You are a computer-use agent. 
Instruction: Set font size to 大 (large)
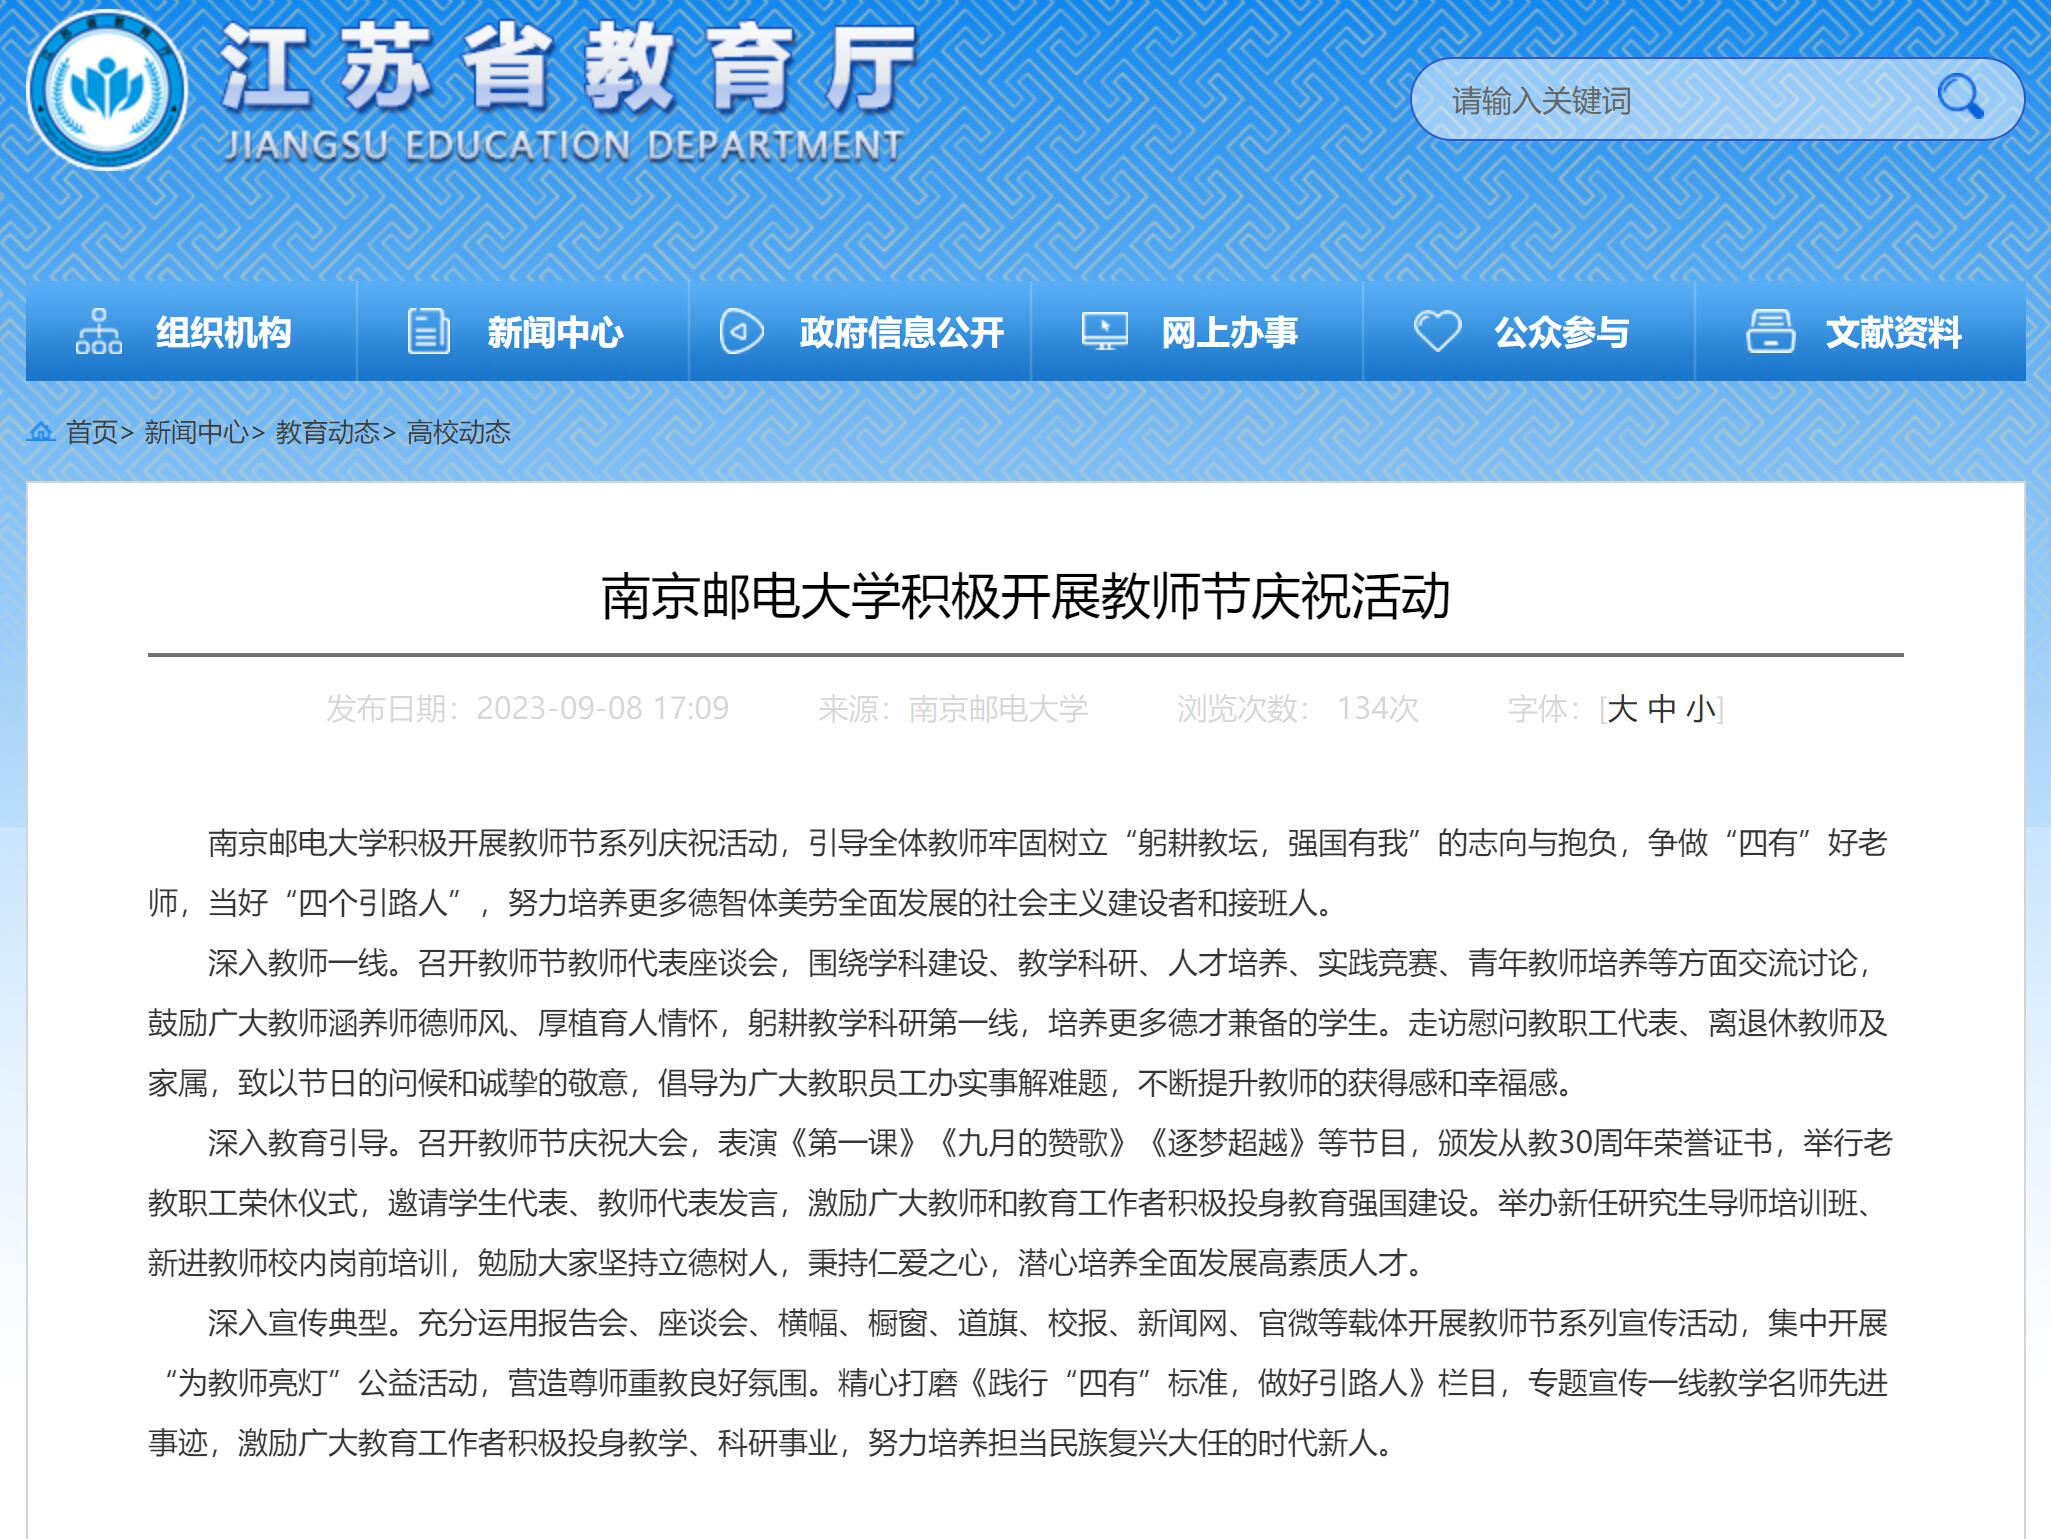(1622, 709)
